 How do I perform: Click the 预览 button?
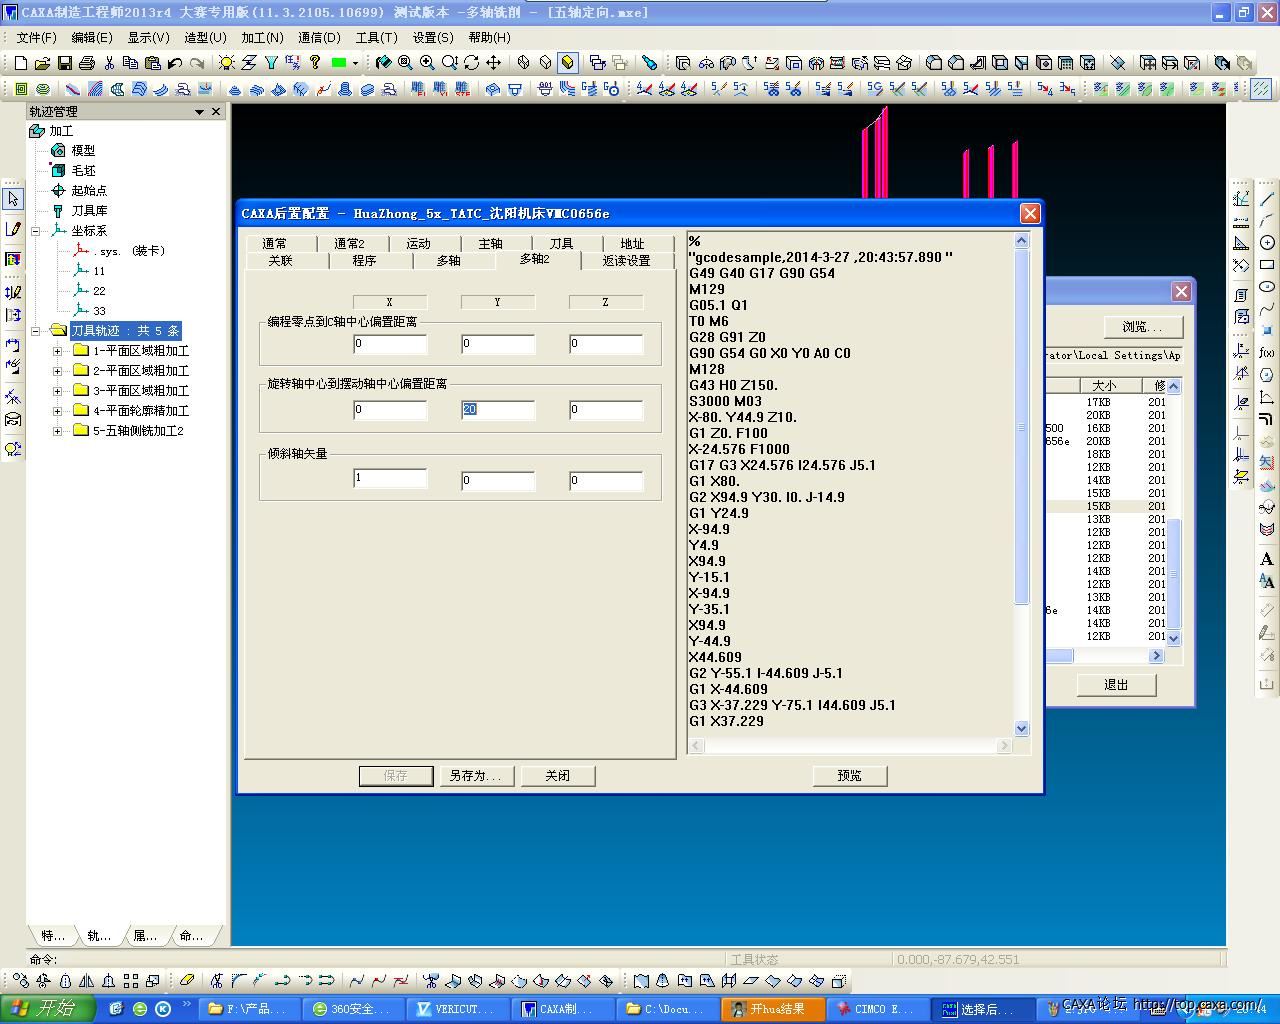coord(849,776)
